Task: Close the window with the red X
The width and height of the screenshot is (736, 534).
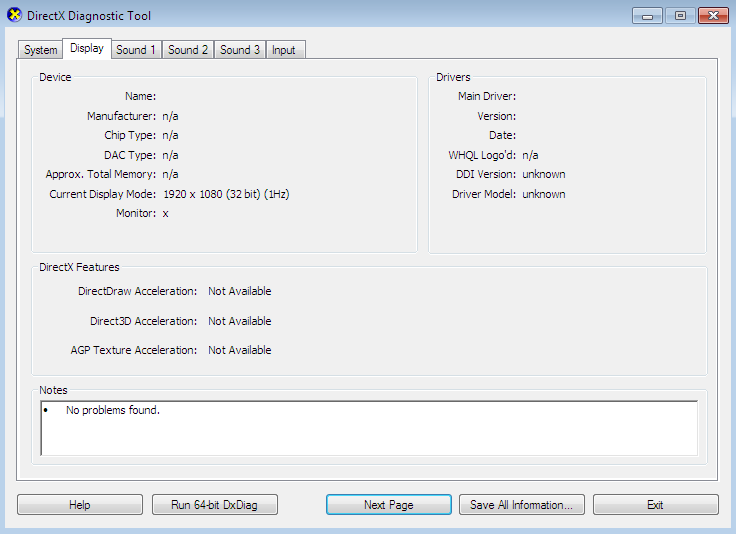Action: (x=713, y=15)
